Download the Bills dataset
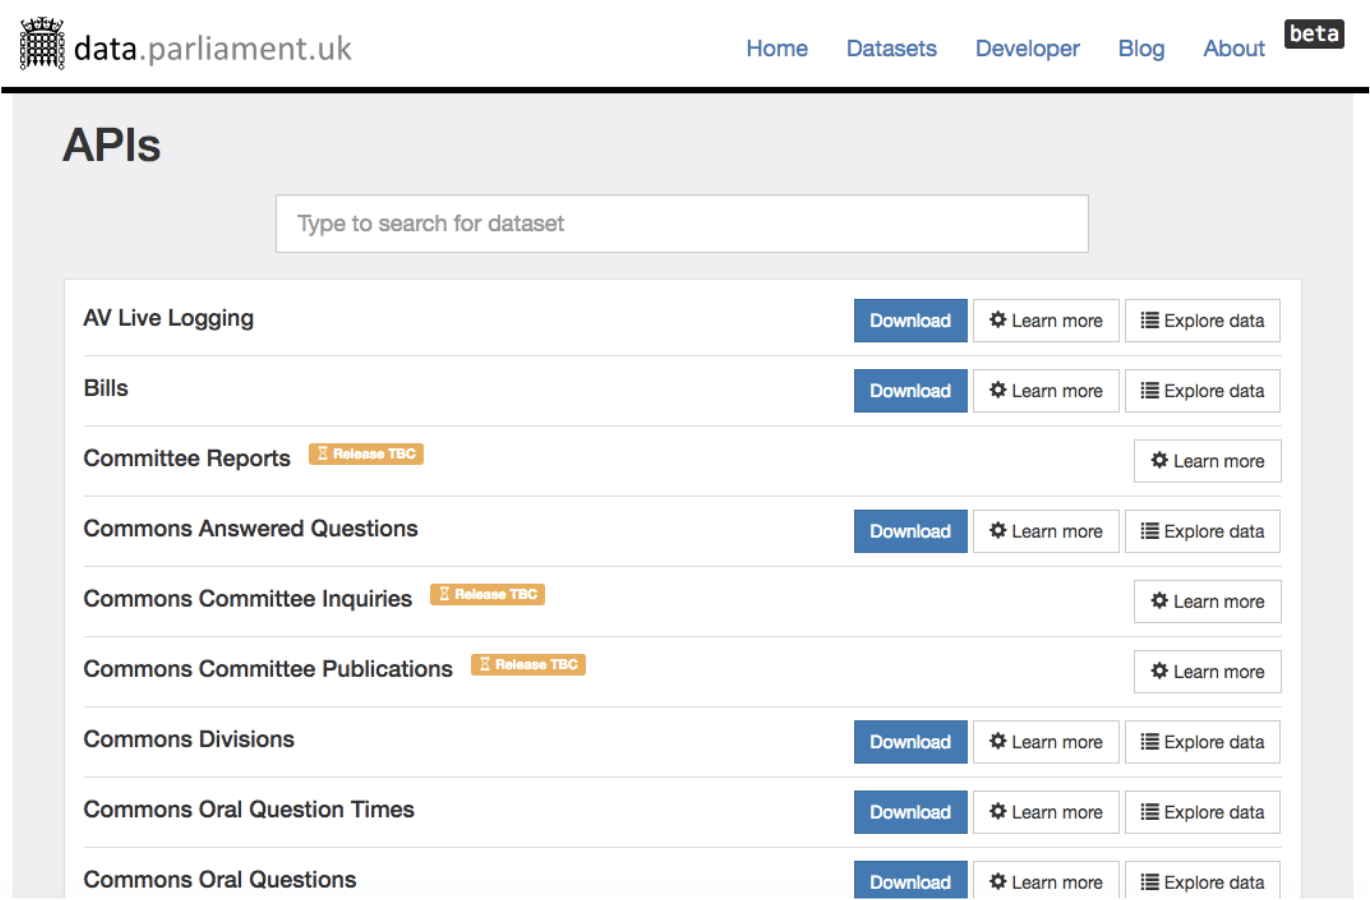This screenshot has width=1370, height=900. tap(910, 390)
